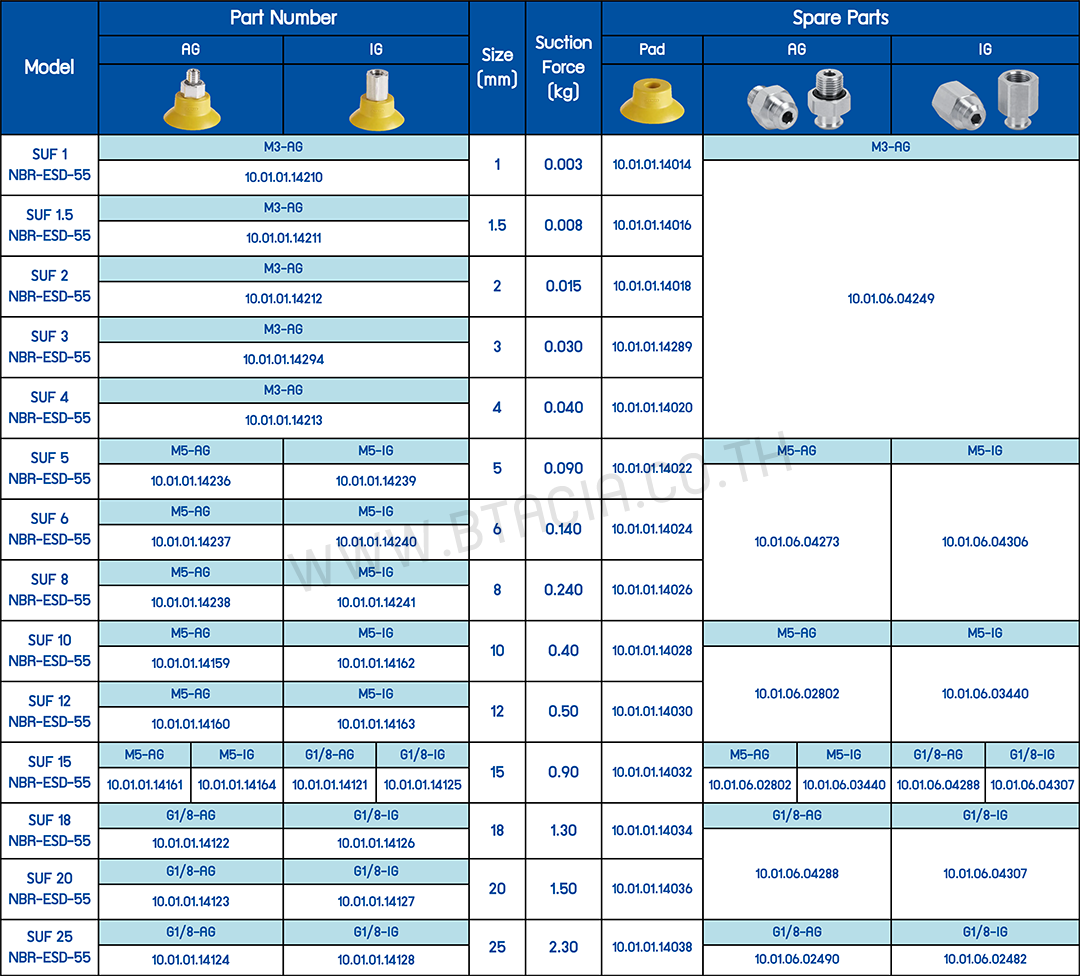Click pad number 10.01.01.14014
Viewport: 1080px width, 976px height.
pyautogui.click(x=652, y=165)
